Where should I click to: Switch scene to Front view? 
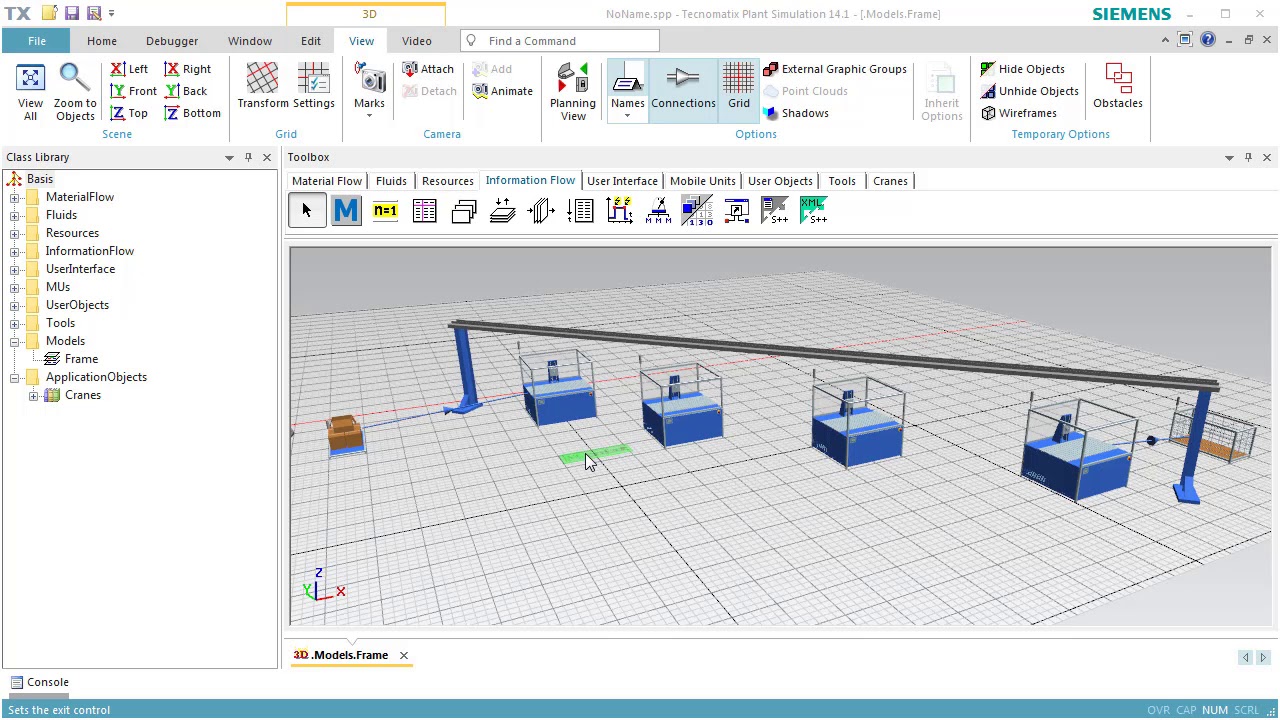pyautogui.click(x=133, y=91)
